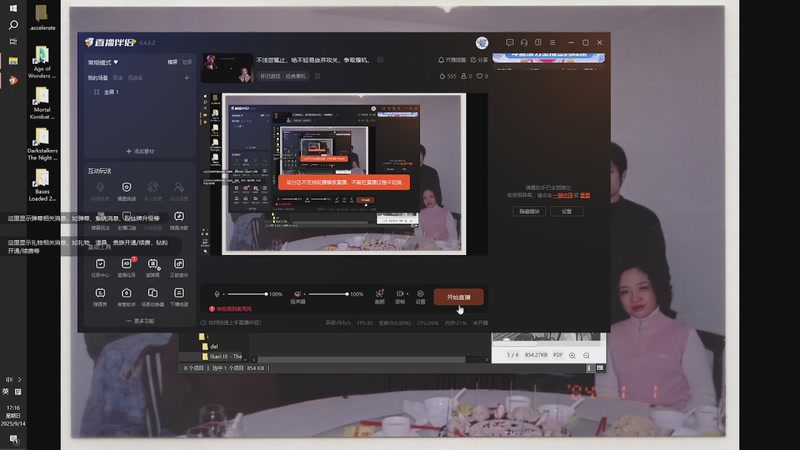800x450 pixels.
Task: Click 开始直播 start streaming button
Action: pos(459,297)
